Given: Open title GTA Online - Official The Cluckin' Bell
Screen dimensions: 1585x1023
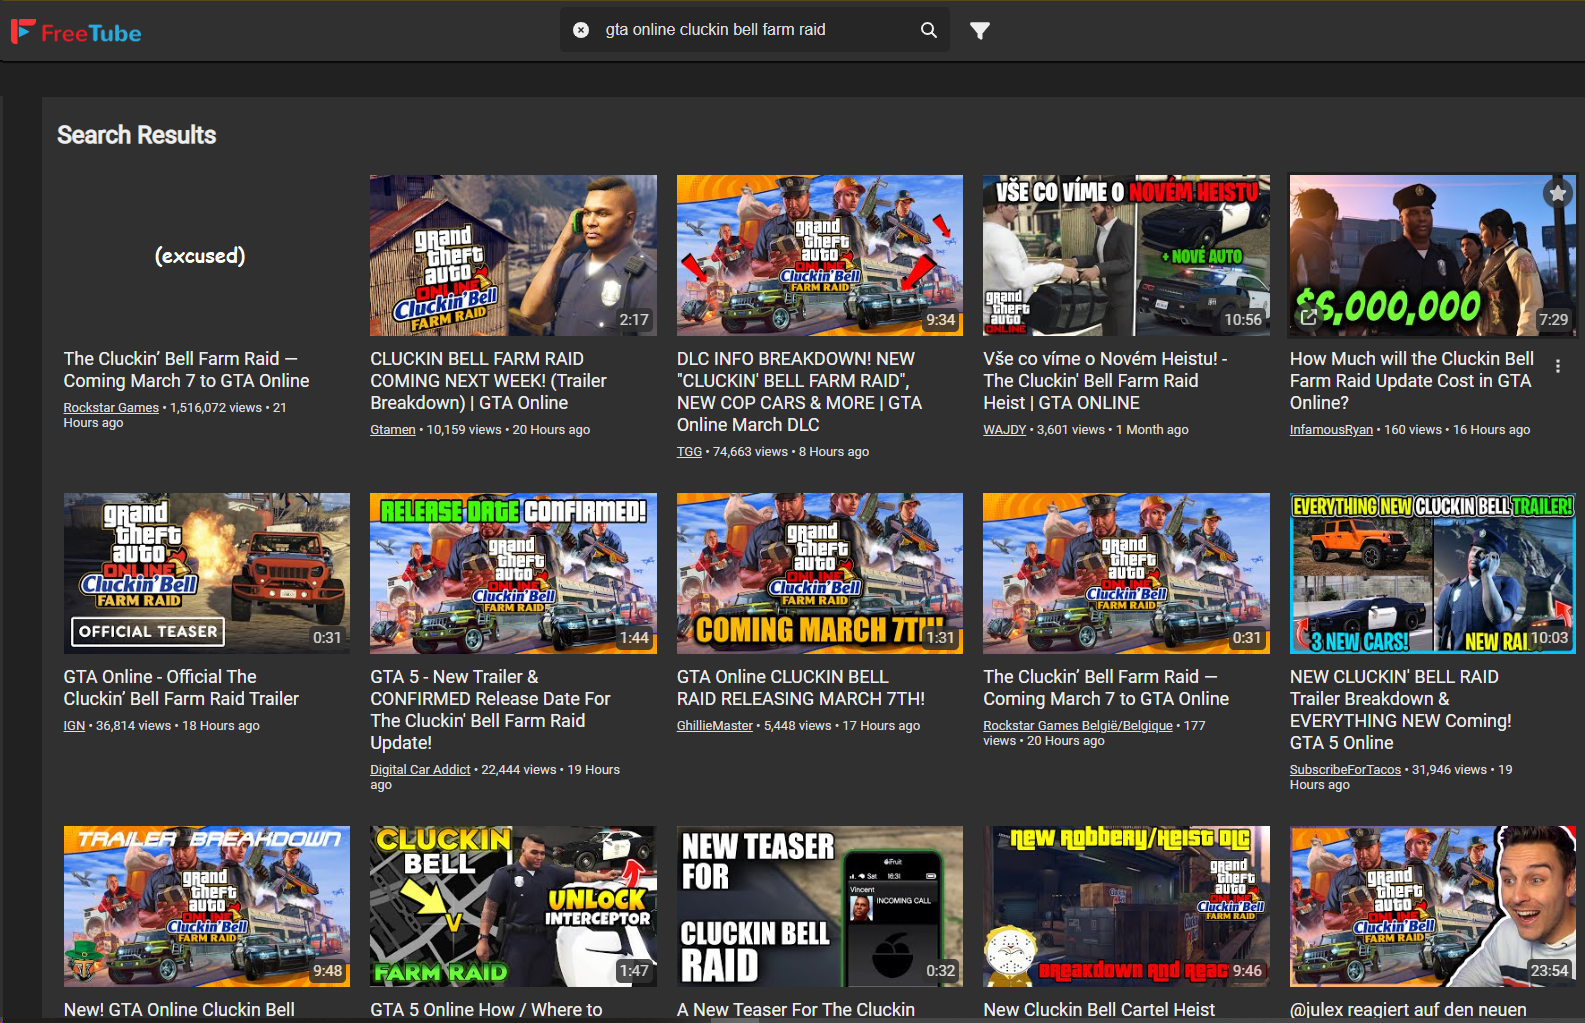Looking at the screenshot, I should pos(182,688).
